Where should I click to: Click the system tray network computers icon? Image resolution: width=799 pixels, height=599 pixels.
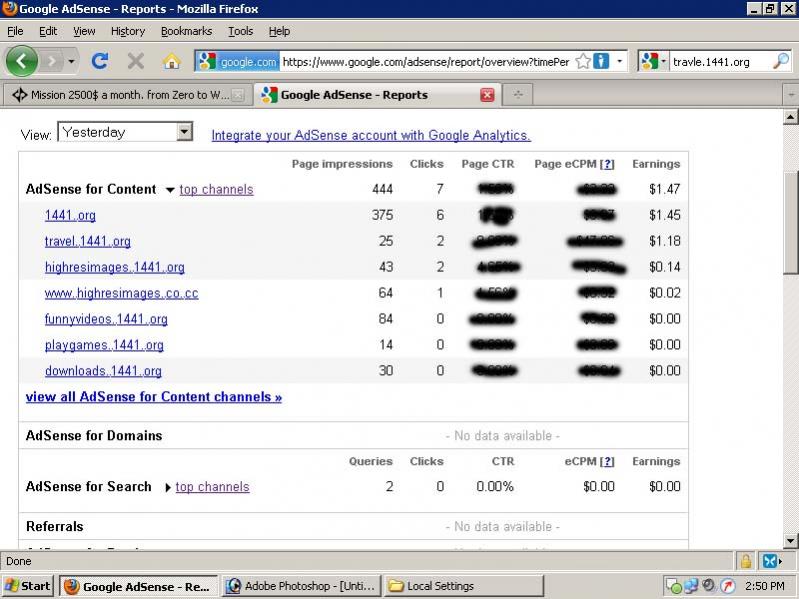coord(691,586)
